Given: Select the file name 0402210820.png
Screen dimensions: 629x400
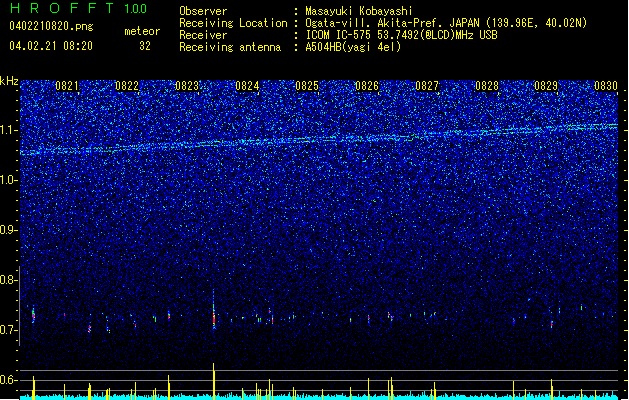Looking at the screenshot, I should coord(51,26).
